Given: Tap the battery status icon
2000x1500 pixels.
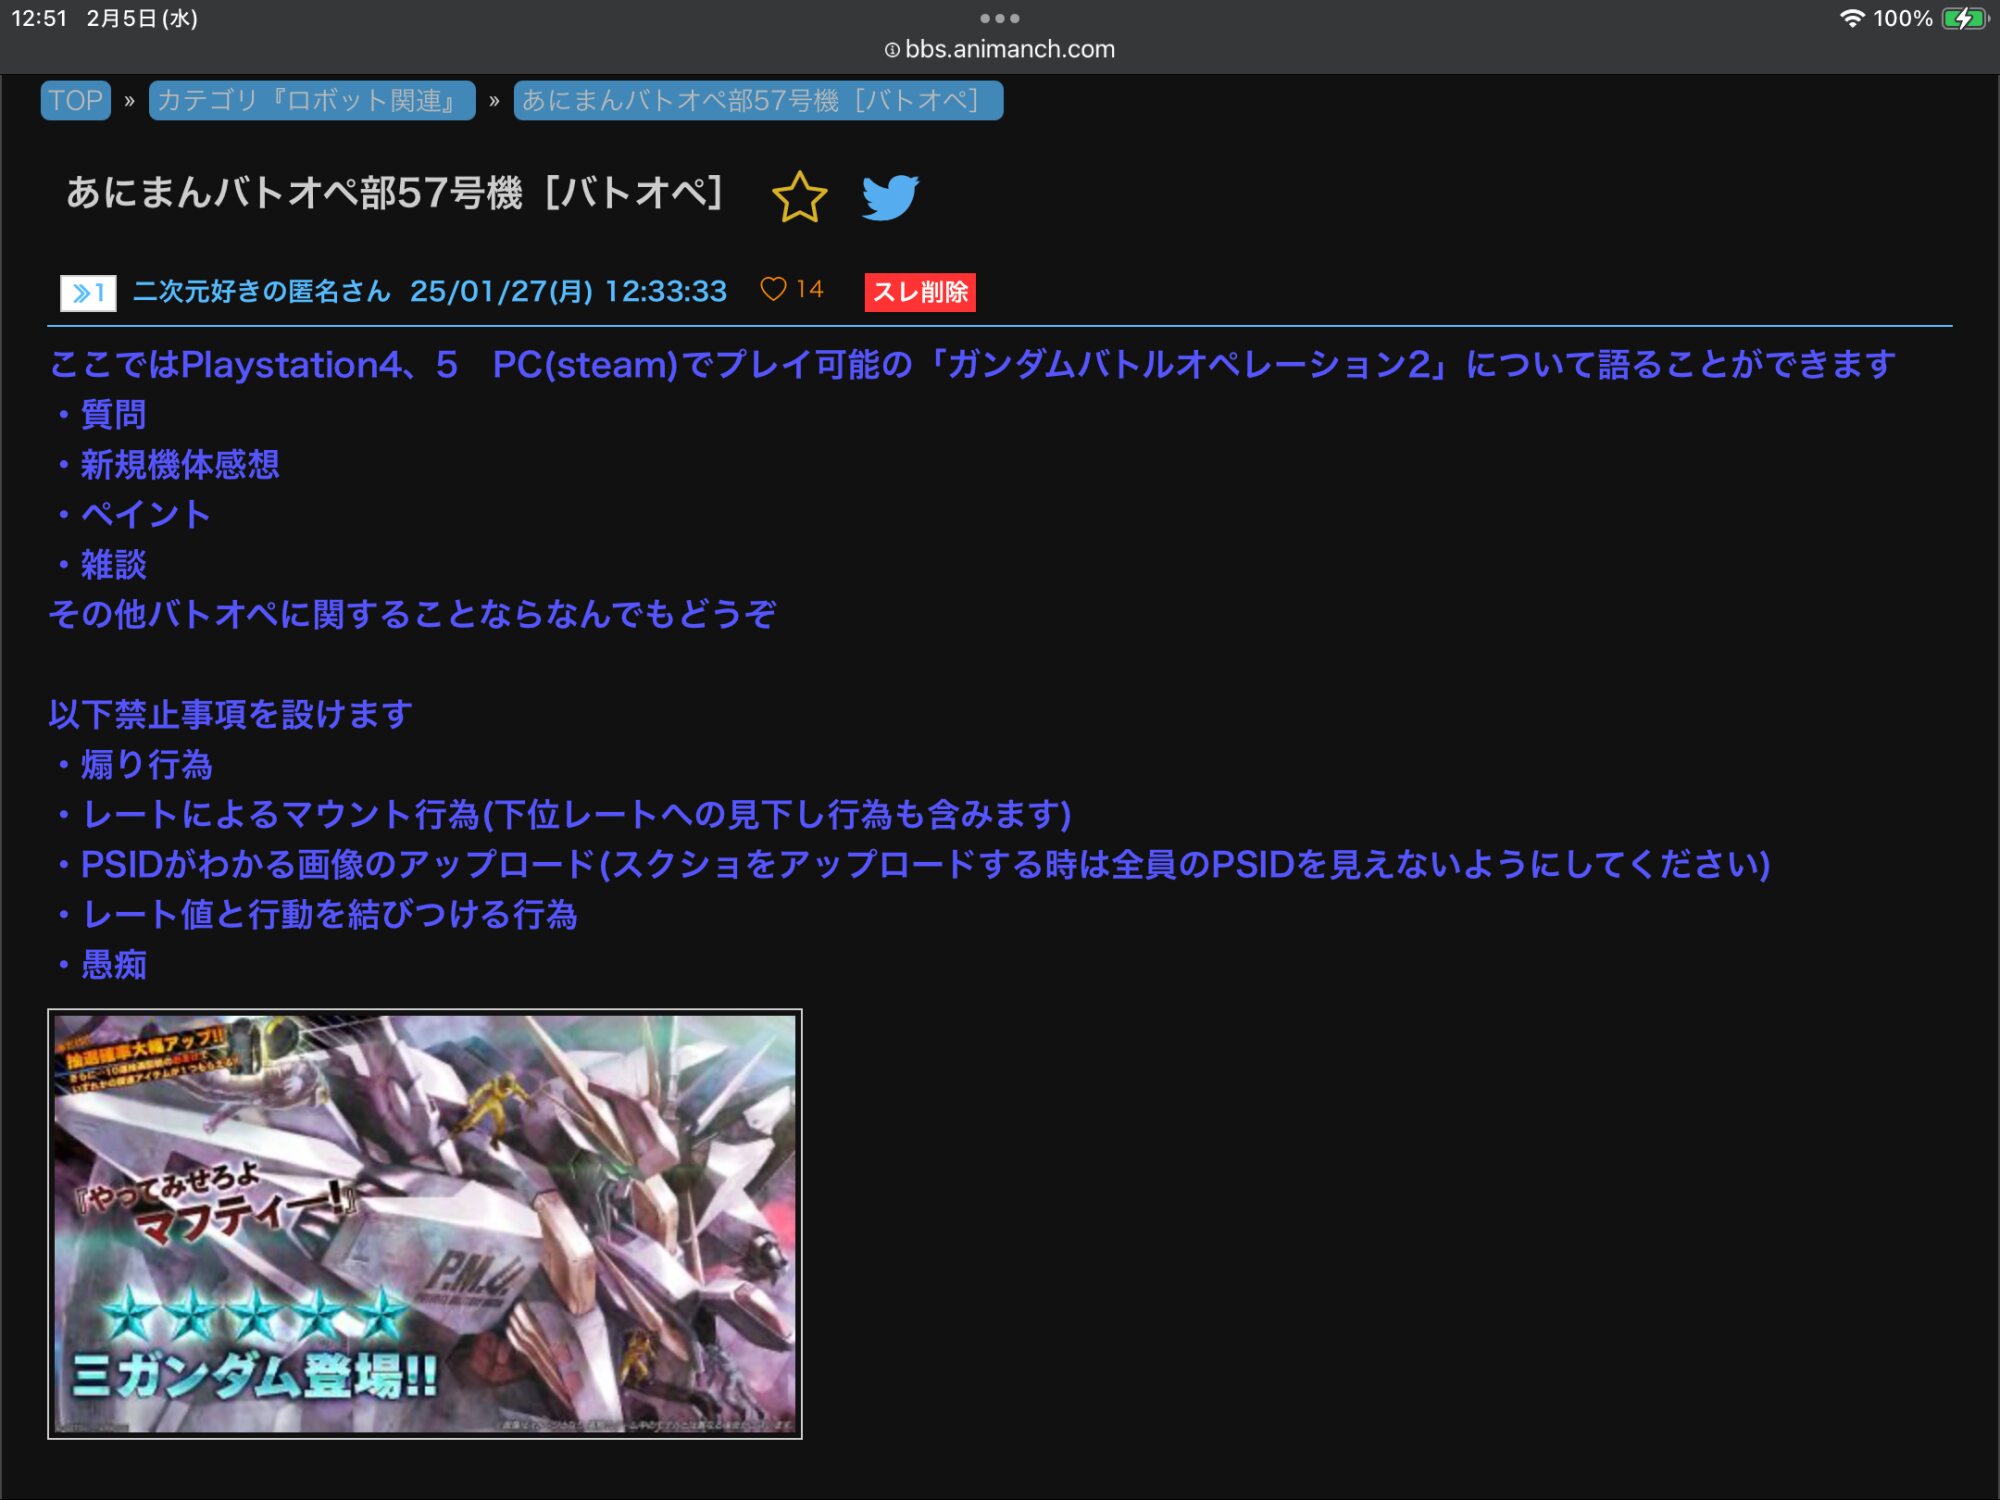Looking at the screenshot, I should [x=1963, y=18].
